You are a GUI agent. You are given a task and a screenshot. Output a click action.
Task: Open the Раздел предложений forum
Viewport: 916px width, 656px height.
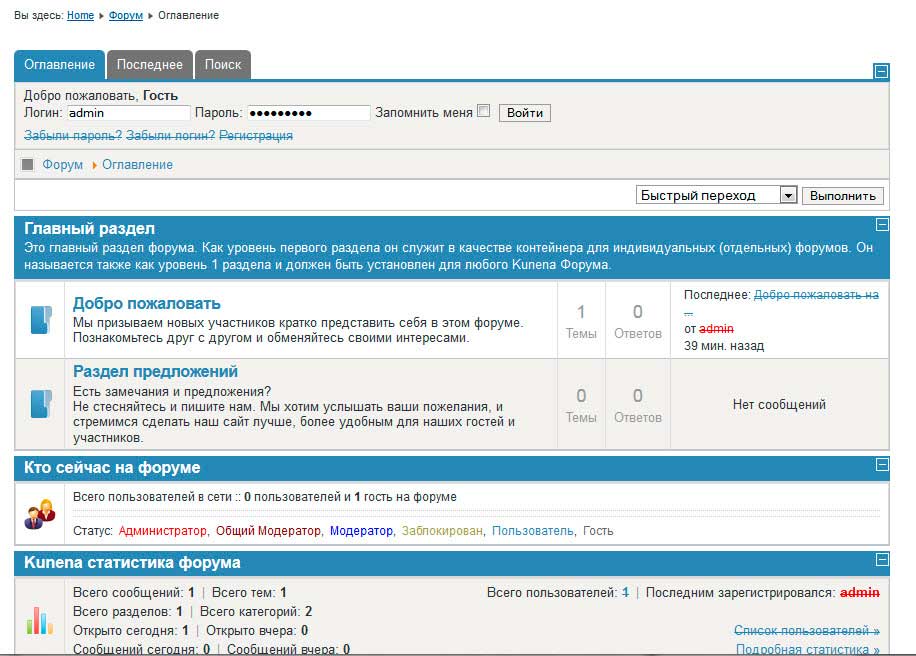tap(155, 372)
